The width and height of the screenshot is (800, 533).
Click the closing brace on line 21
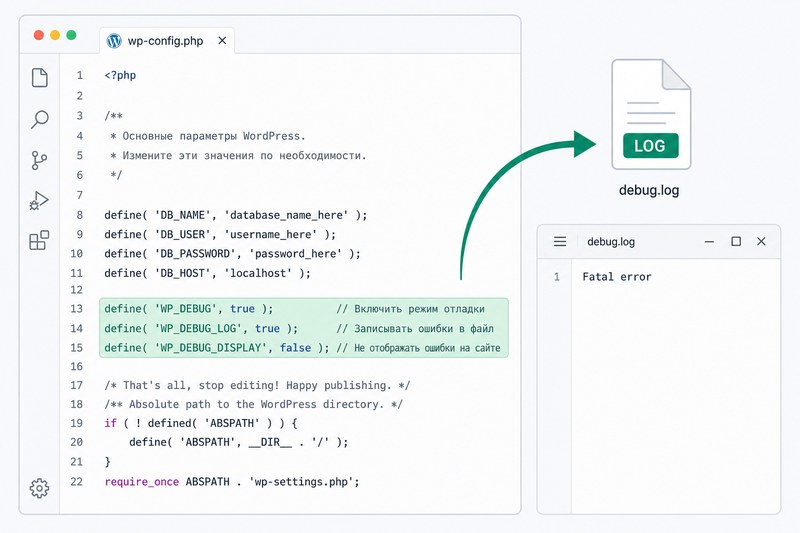pos(108,462)
